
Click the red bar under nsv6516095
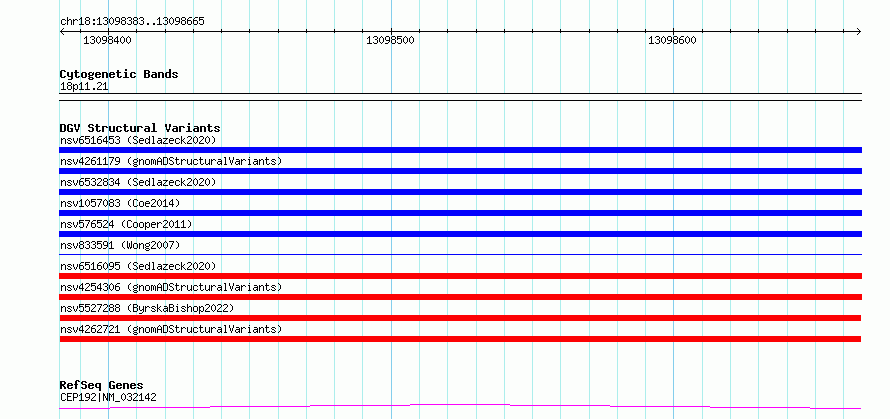[460, 276]
